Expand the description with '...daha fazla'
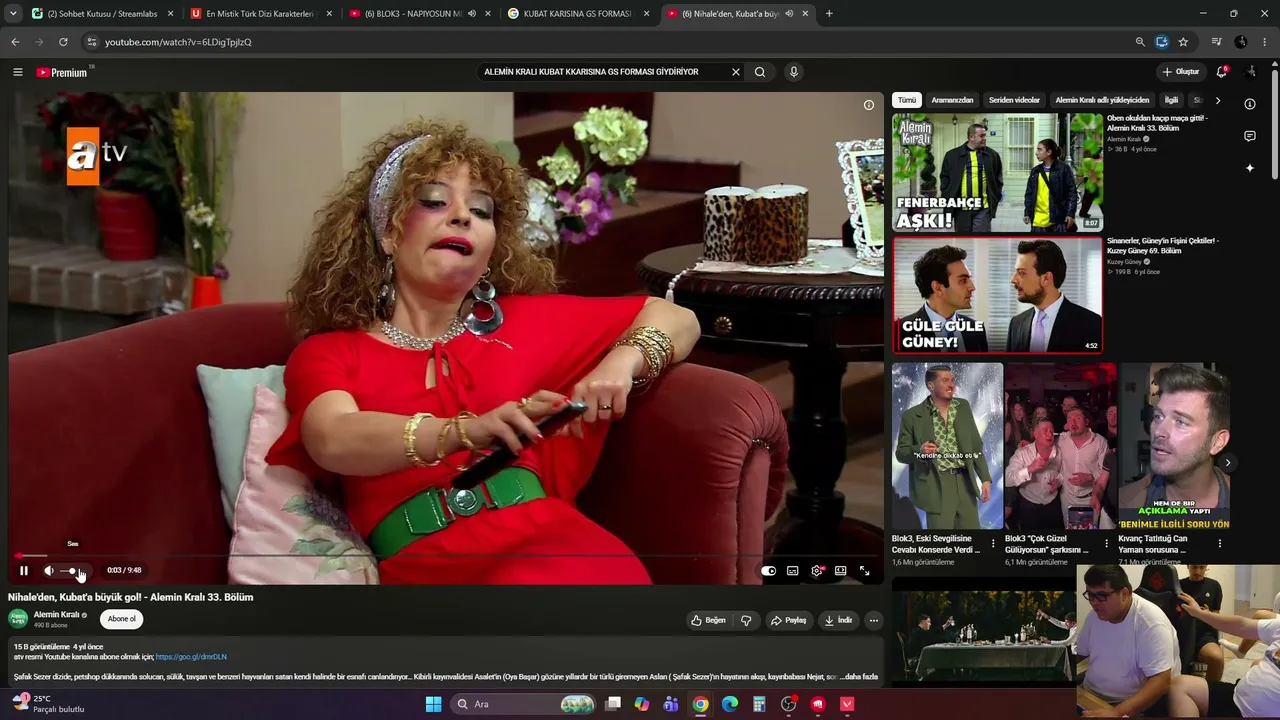 coord(859,677)
